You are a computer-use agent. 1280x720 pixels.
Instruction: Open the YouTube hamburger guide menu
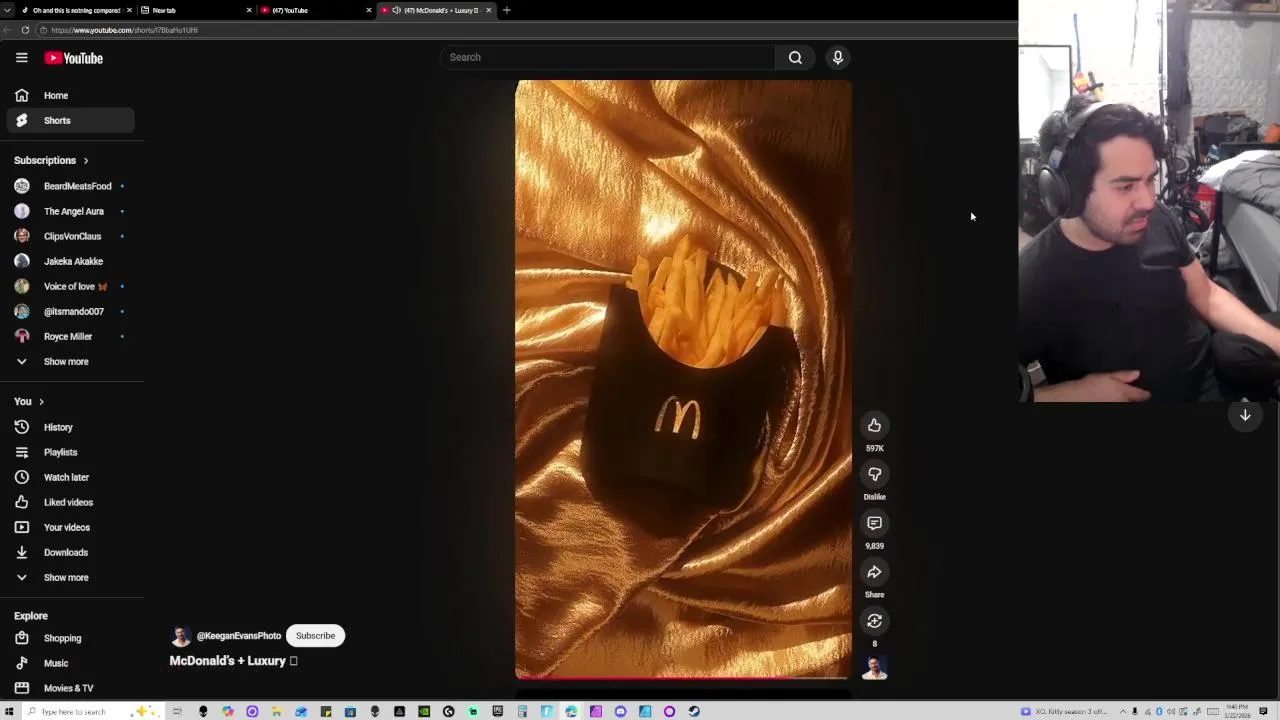click(x=21, y=58)
